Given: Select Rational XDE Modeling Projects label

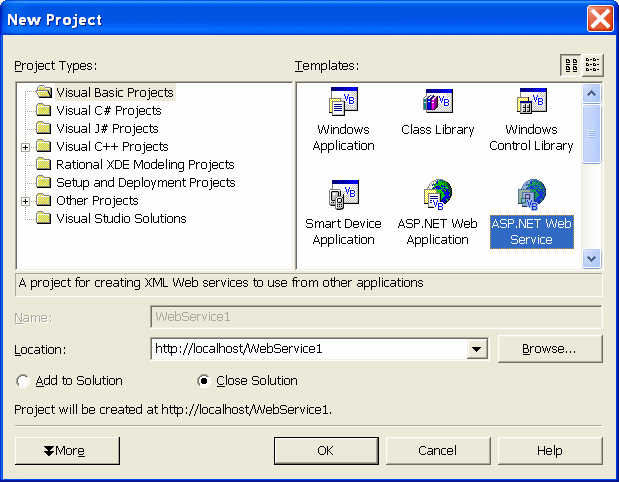Looking at the screenshot, I should pyautogui.click(x=145, y=165).
